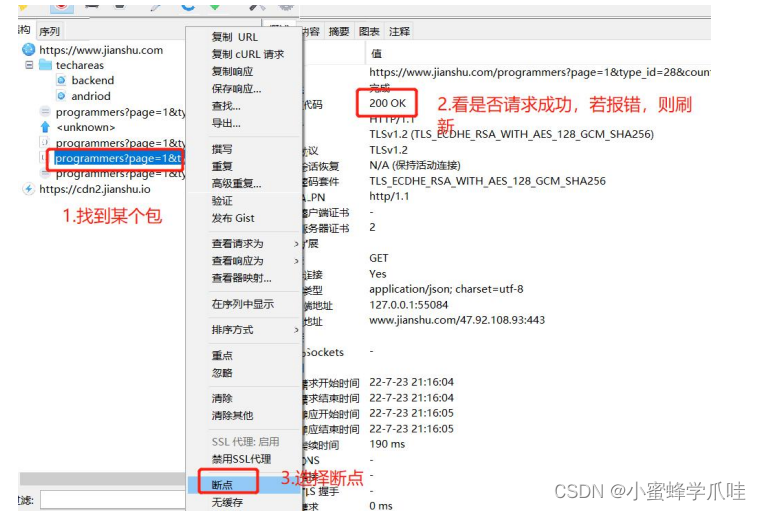Open the 注释 tab
Image resolution: width=761 pixels, height=511 pixels.
pyautogui.click(x=399, y=32)
